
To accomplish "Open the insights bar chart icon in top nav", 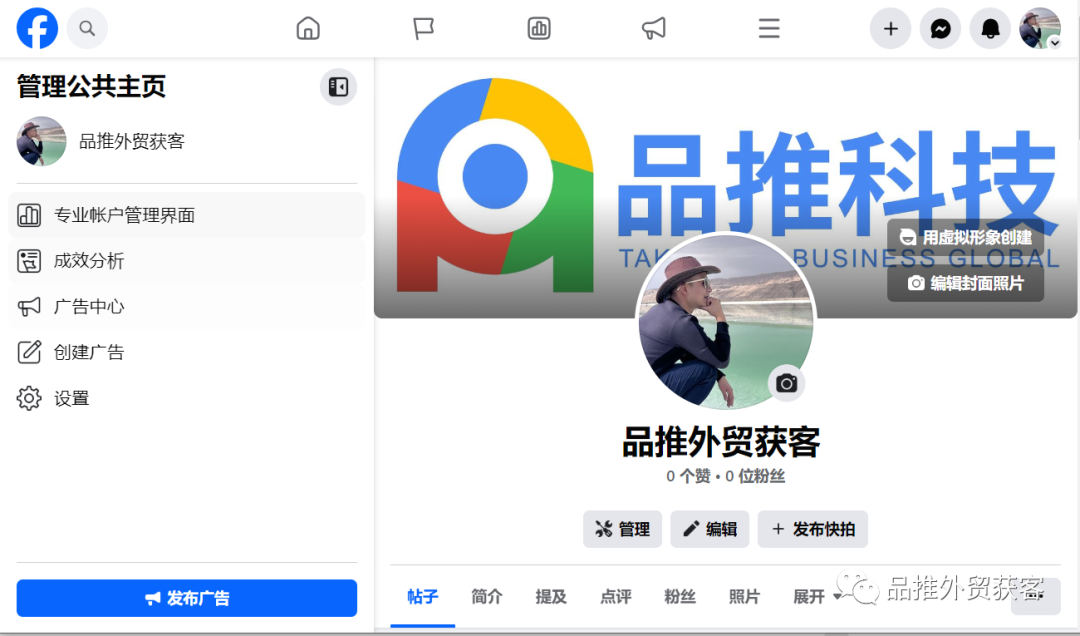I will [x=539, y=28].
